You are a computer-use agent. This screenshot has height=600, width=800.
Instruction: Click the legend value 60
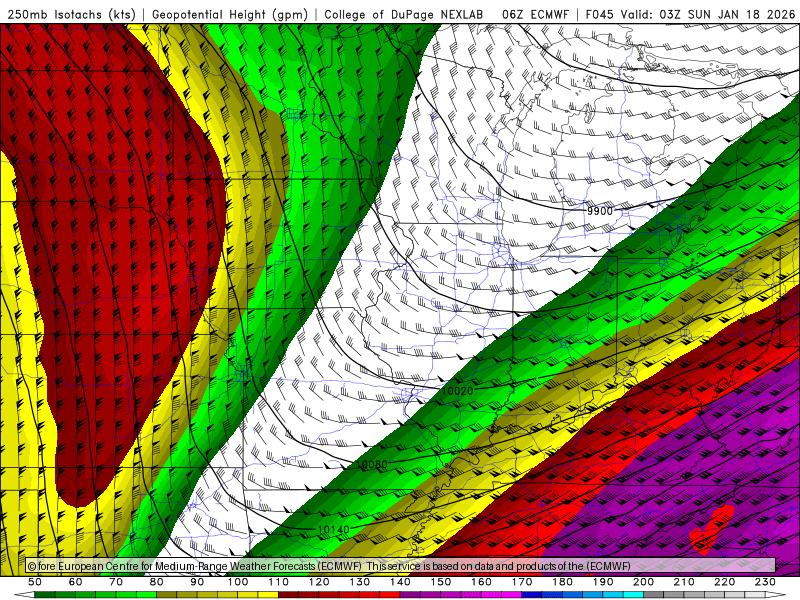(76, 582)
